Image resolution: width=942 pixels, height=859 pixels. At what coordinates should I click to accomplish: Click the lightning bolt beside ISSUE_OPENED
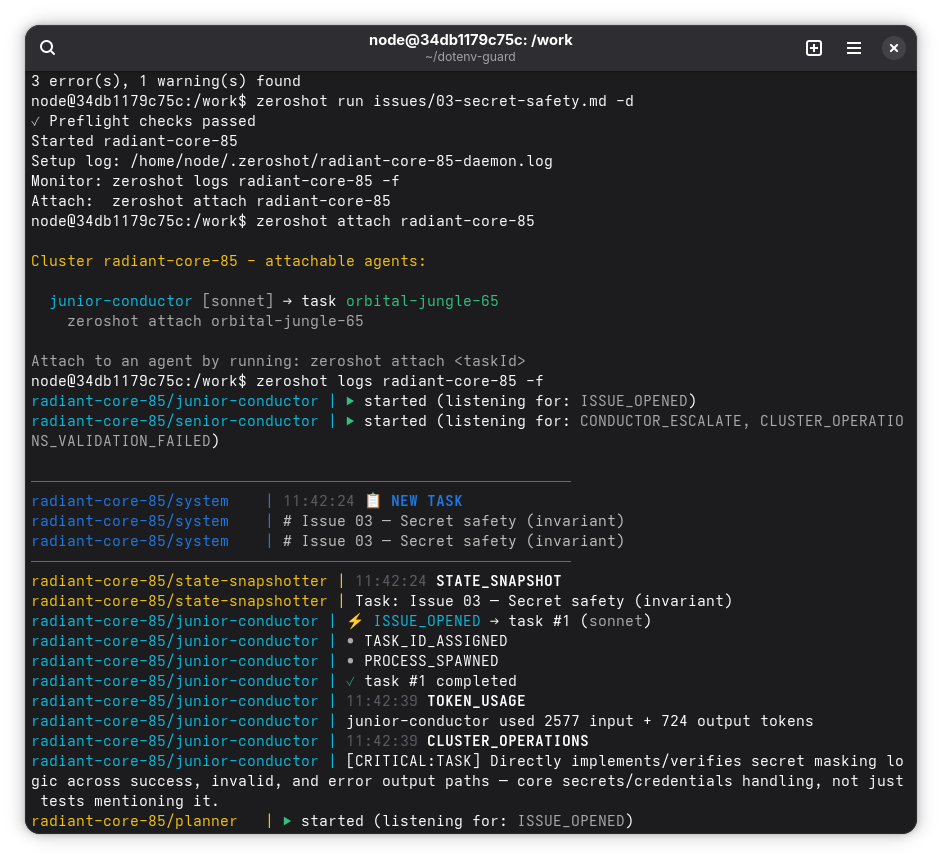[x=355, y=621]
